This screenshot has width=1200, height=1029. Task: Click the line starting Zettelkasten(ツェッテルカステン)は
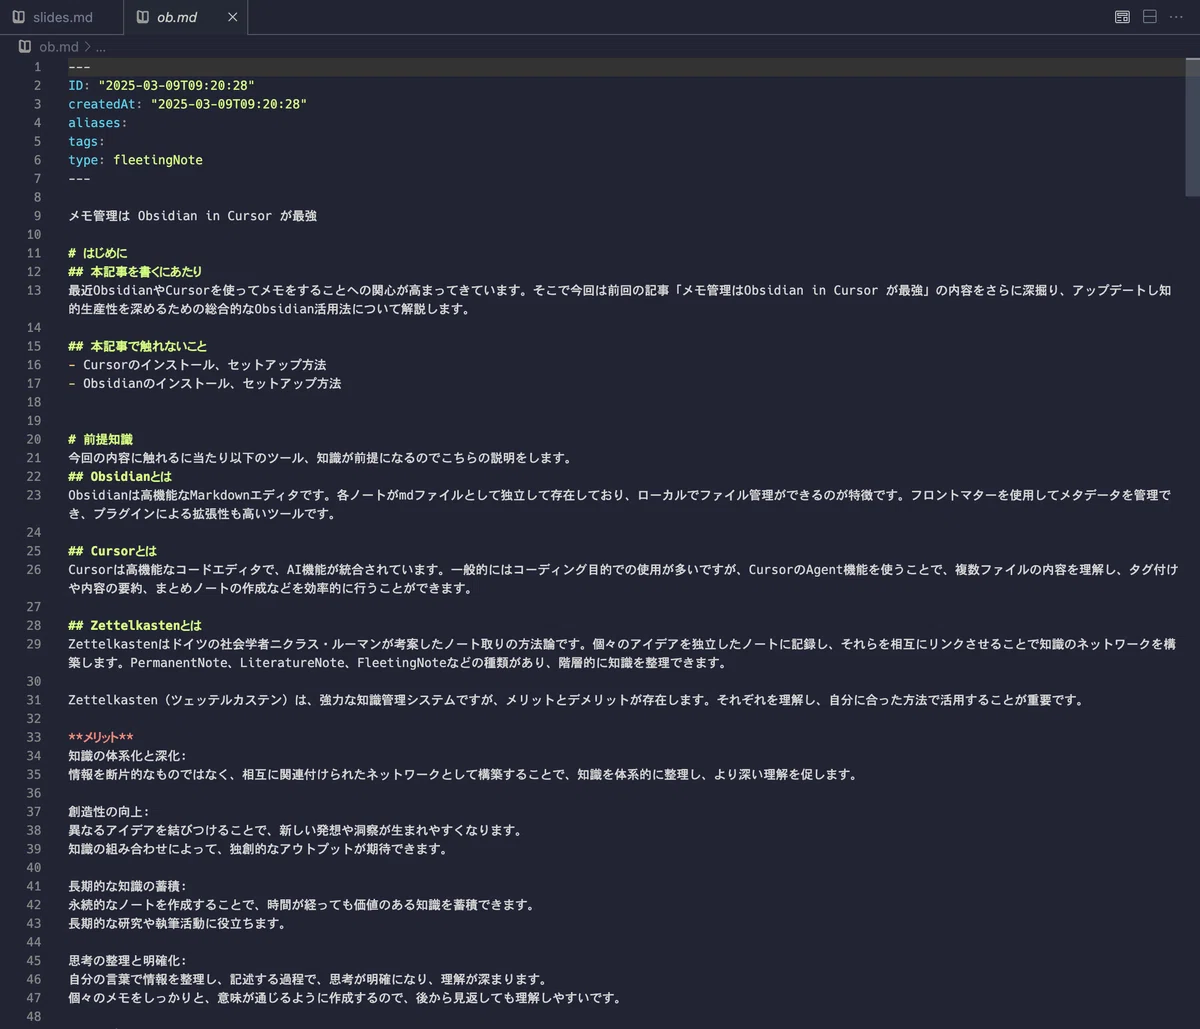click(x=576, y=700)
